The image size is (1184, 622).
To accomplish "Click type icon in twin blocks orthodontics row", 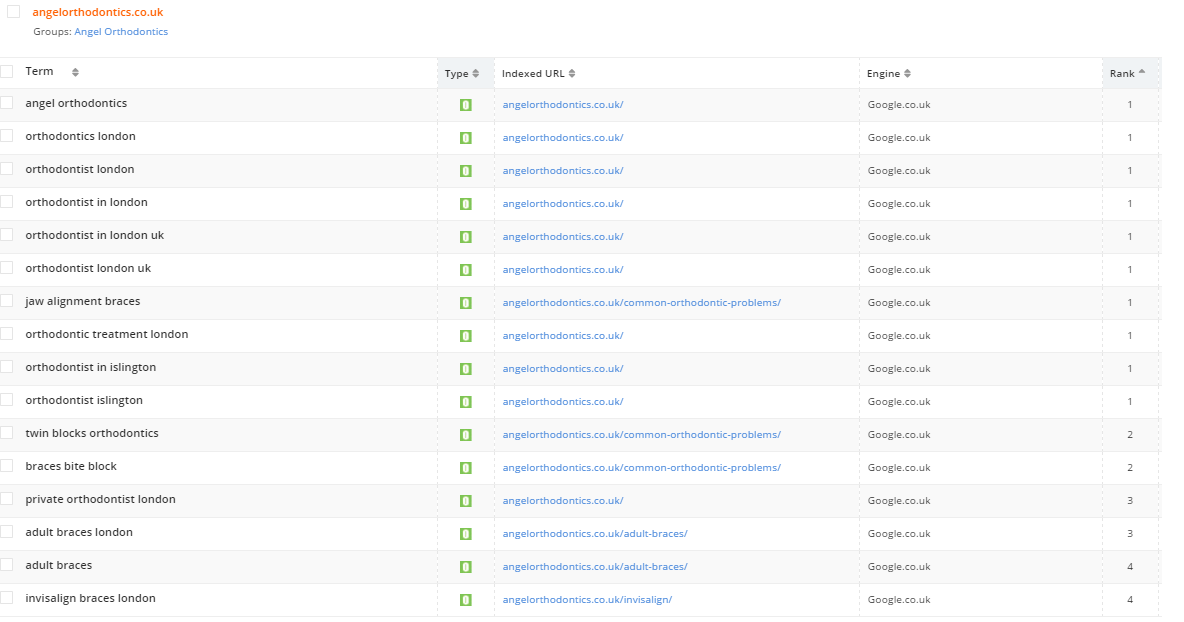I will (465, 435).
